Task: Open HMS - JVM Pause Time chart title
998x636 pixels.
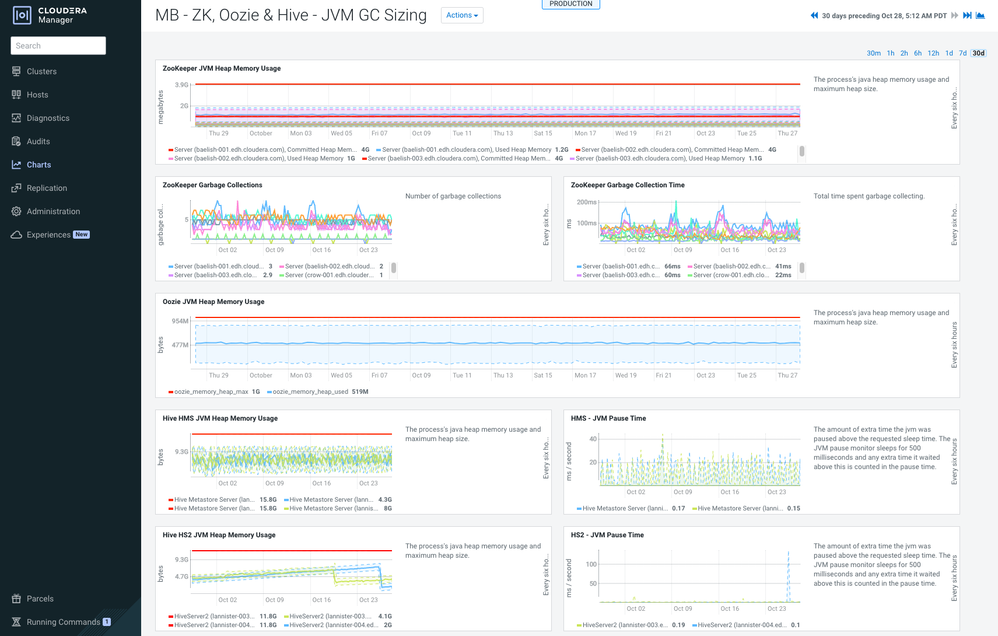Action: click(x=608, y=418)
